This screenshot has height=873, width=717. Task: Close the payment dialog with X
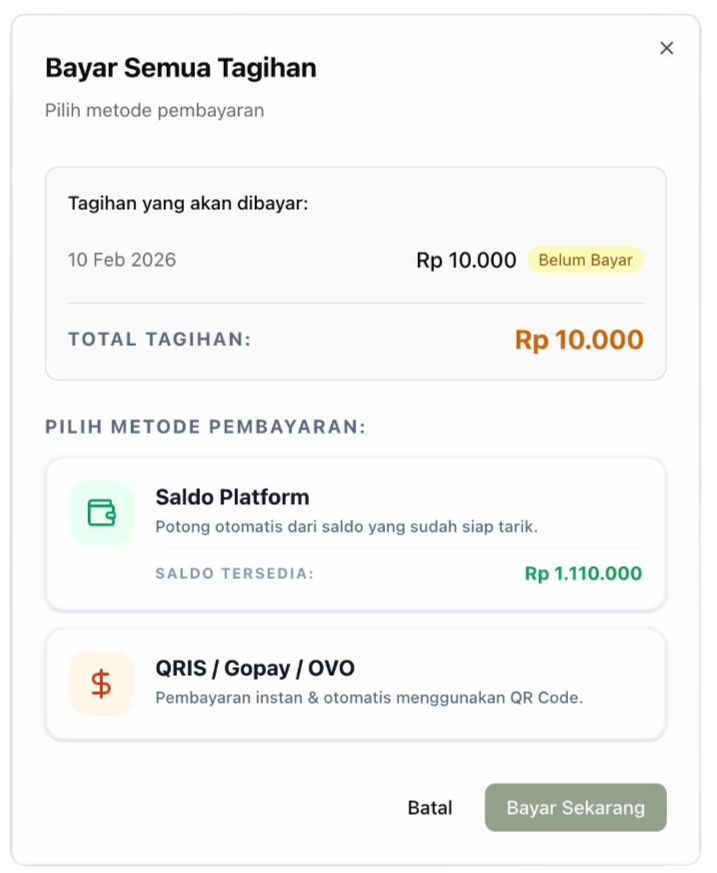(x=667, y=48)
